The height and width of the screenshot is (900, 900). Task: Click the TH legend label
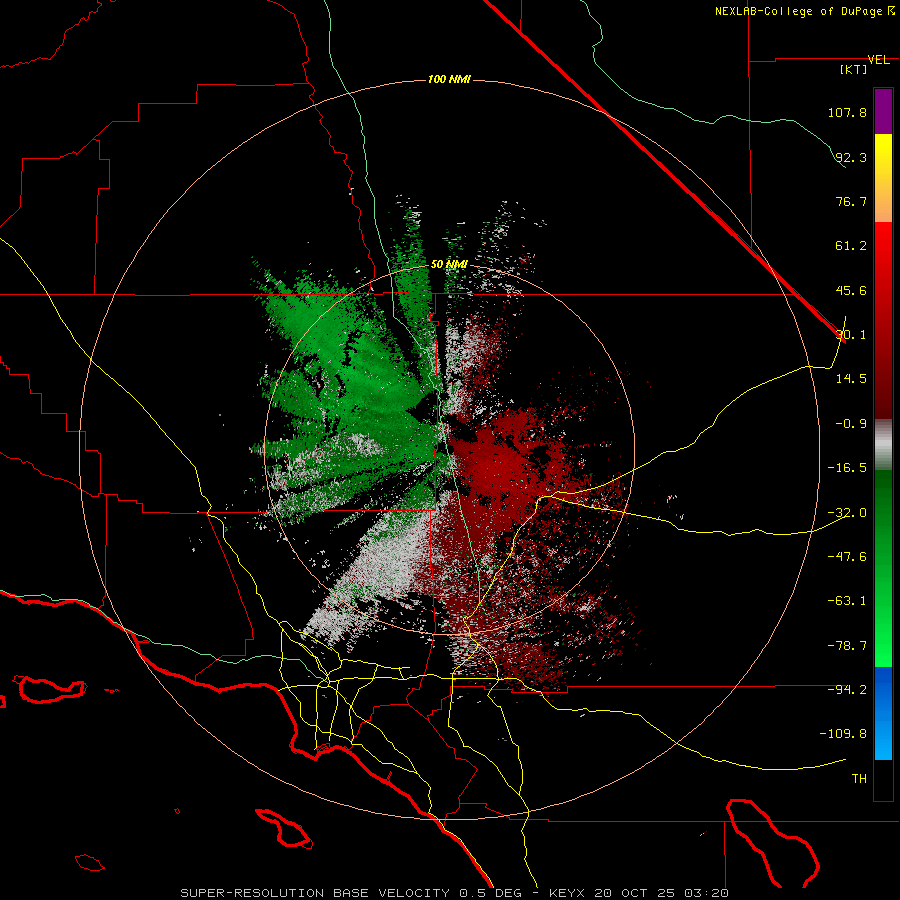(859, 779)
